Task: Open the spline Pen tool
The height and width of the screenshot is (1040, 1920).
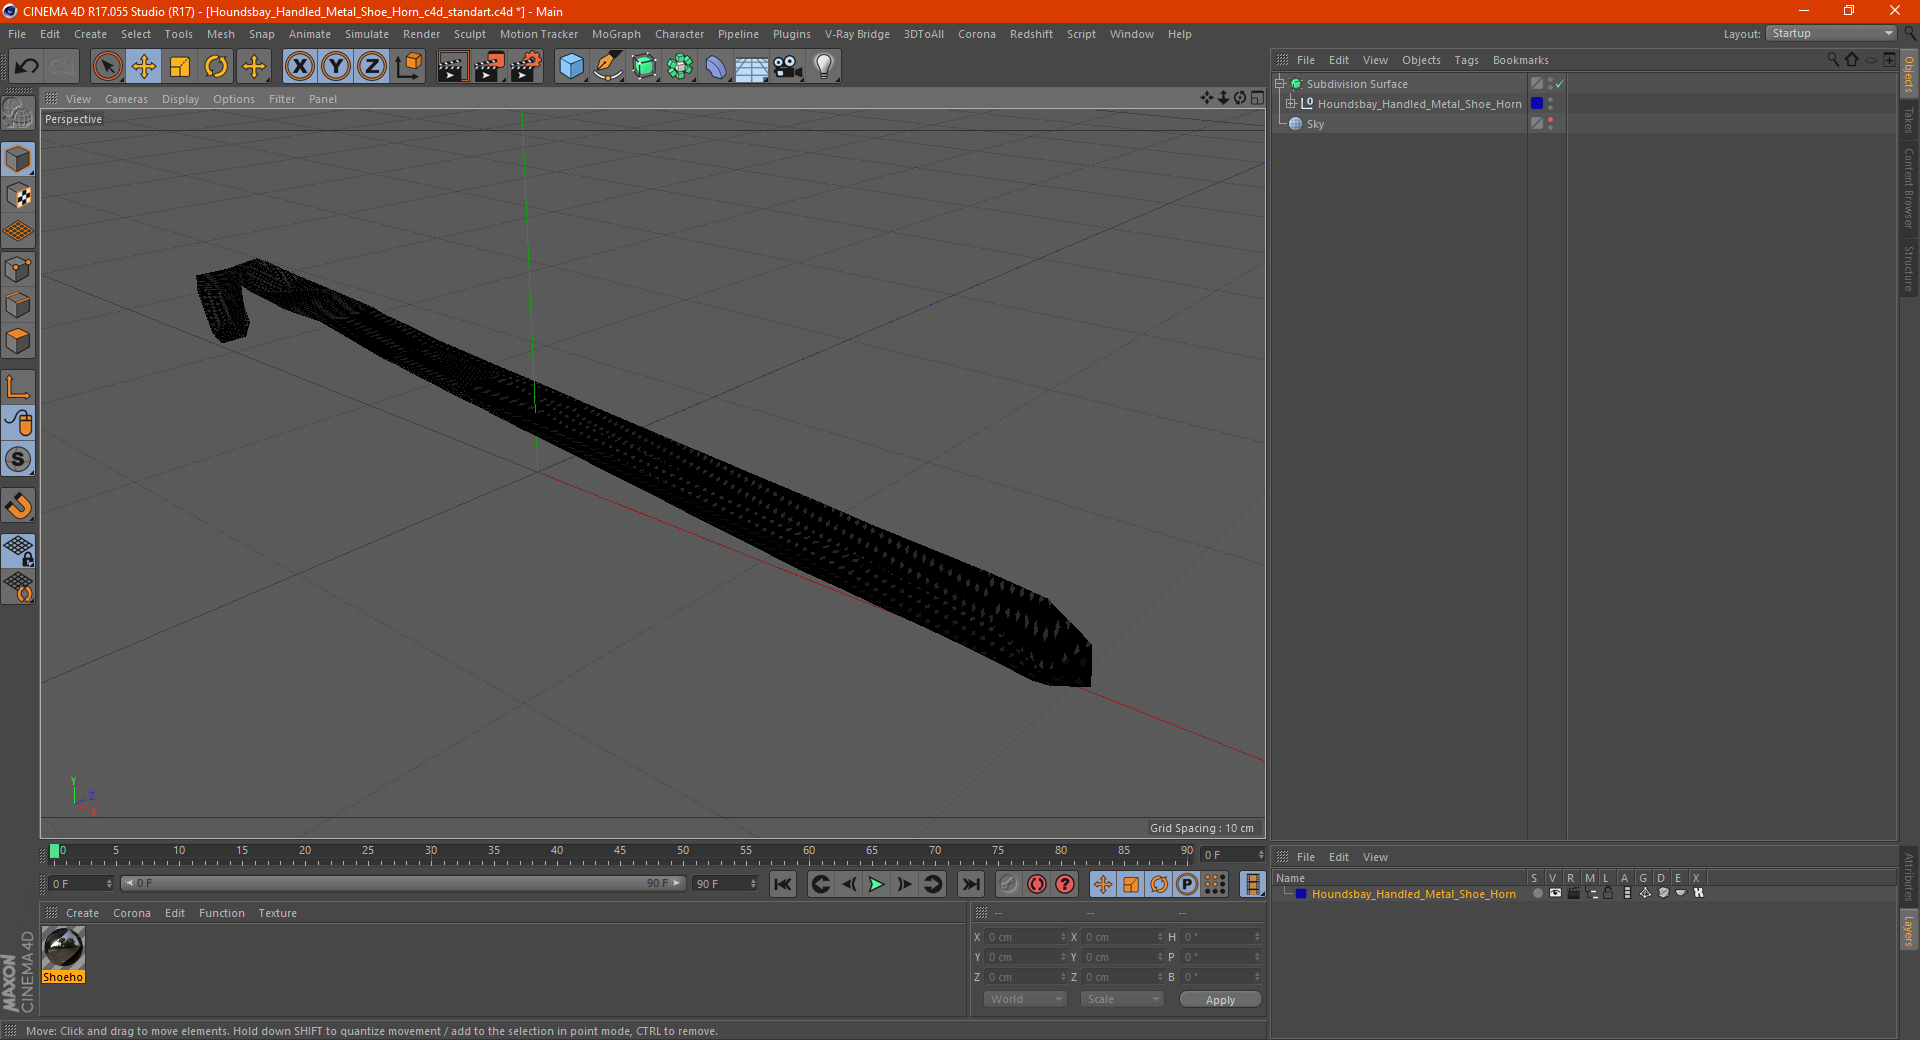Action: pyautogui.click(x=608, y=67)
